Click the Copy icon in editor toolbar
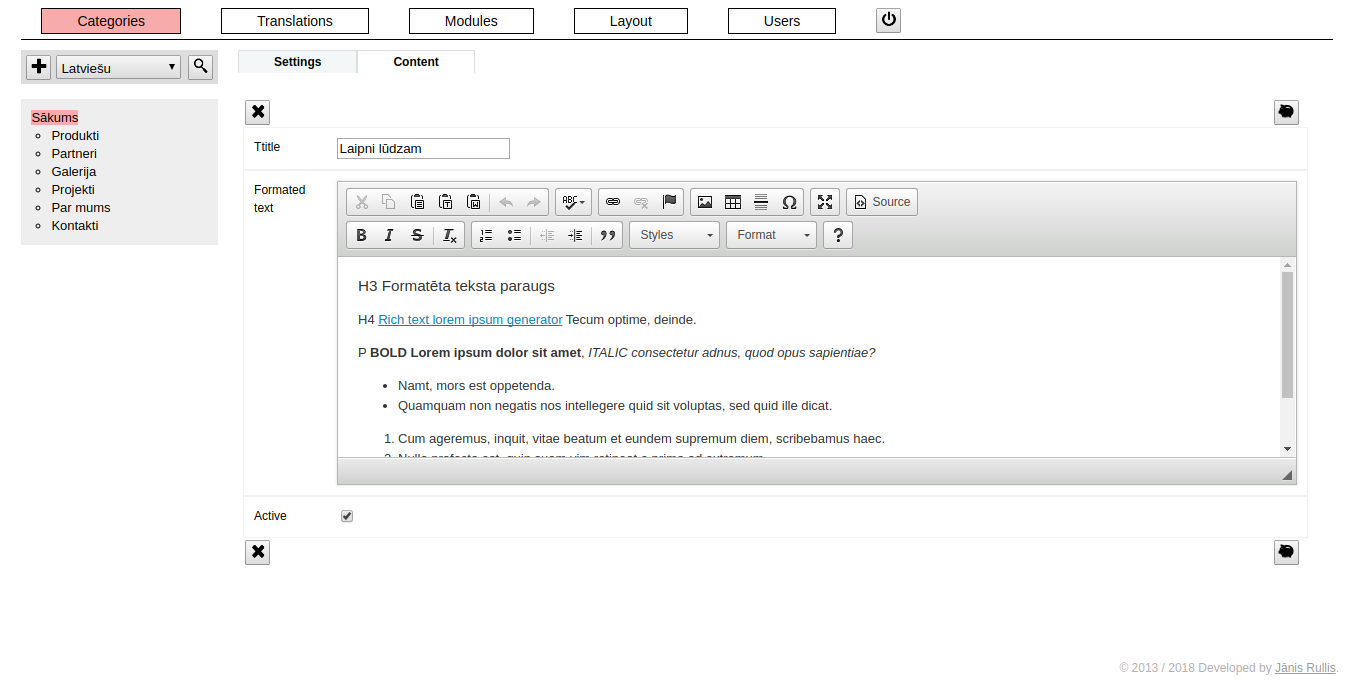The width and height of the screenshot is (1354, 683). pyautogui.click(x=389, y=202)
